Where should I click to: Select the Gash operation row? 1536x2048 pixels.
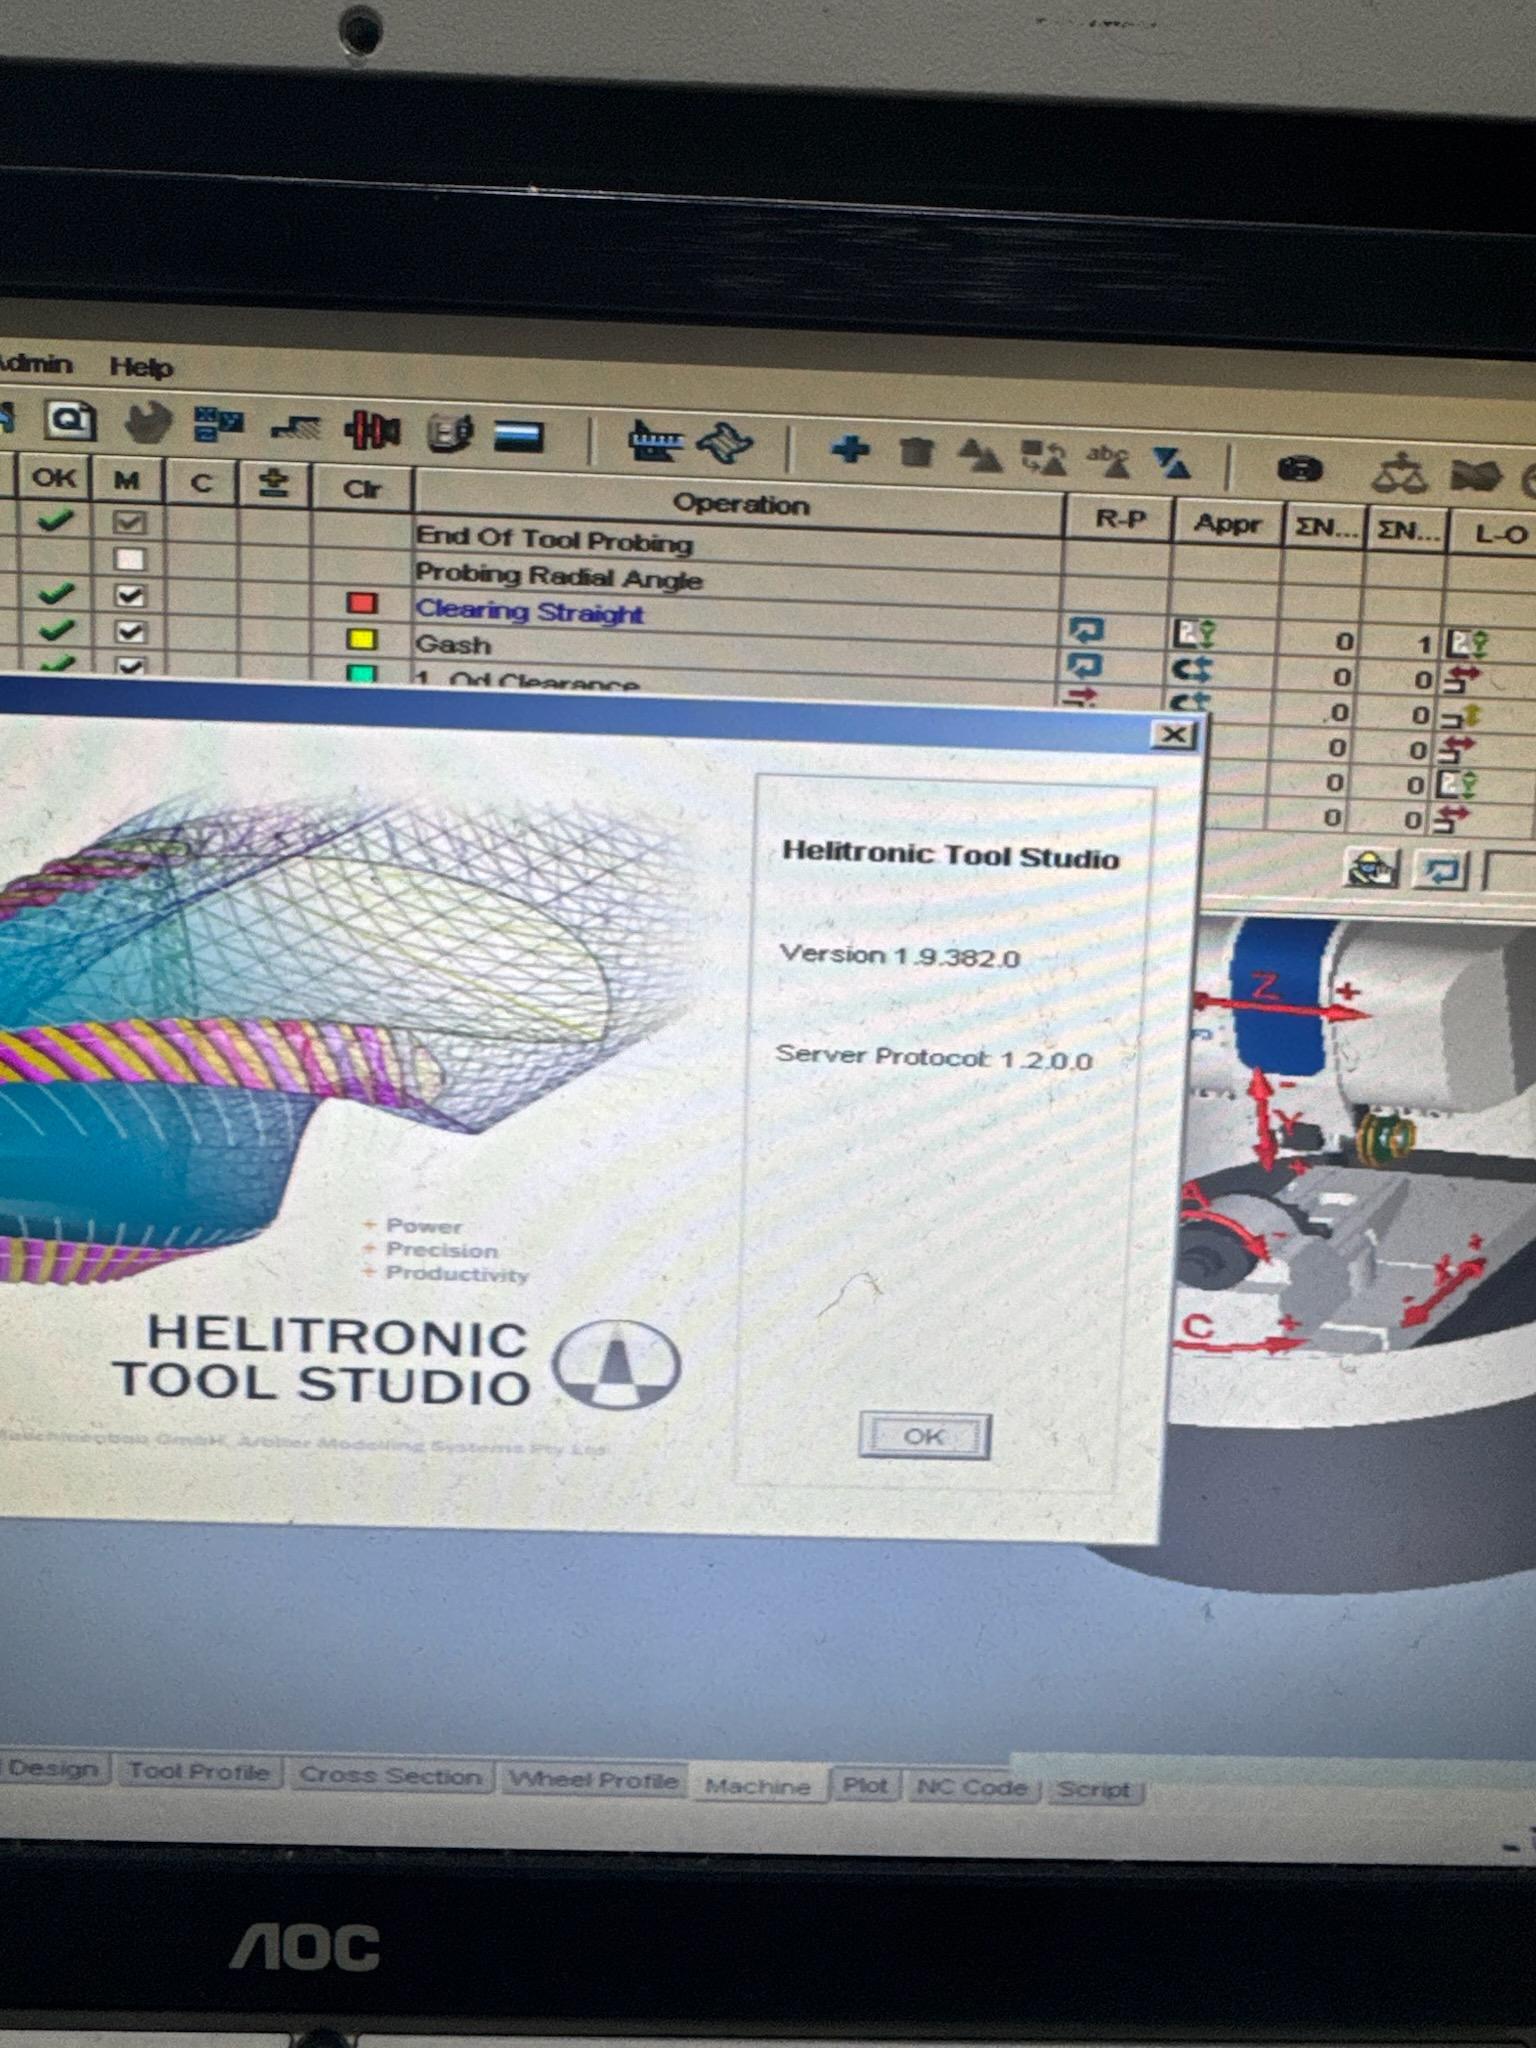[x=453, y=645]
